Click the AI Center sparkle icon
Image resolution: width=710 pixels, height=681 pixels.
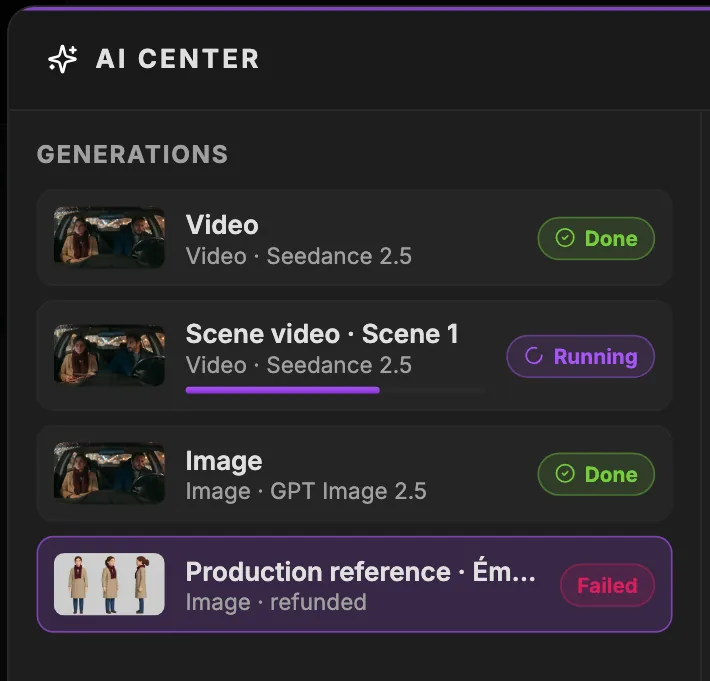coord(63,59)
